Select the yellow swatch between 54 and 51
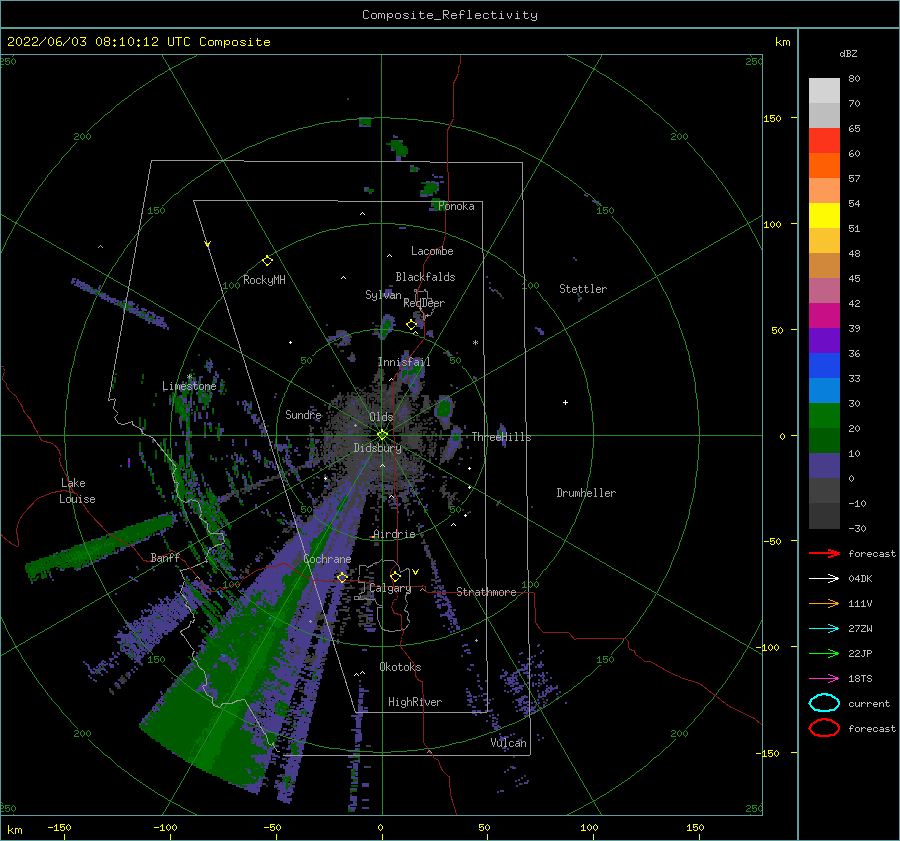This screenshot has width=900, height=841. (824, 216)
